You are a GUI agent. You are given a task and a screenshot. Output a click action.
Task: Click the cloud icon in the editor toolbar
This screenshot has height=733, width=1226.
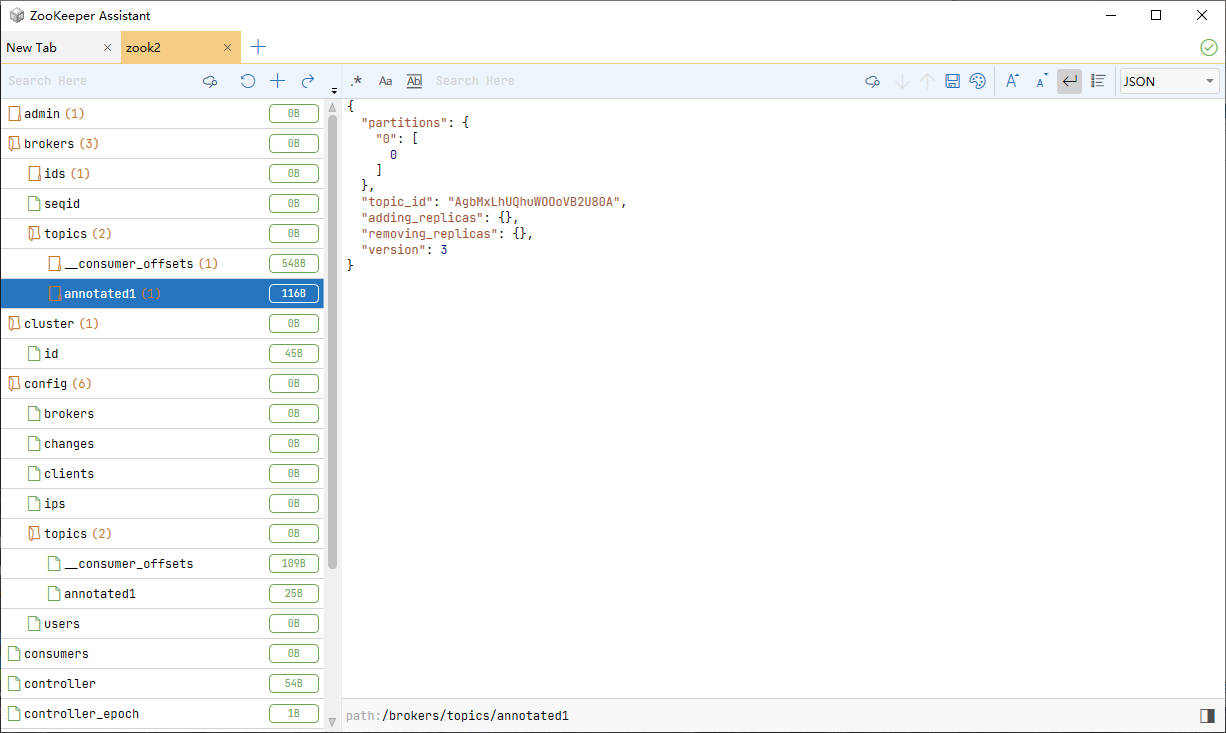point(873,81)
